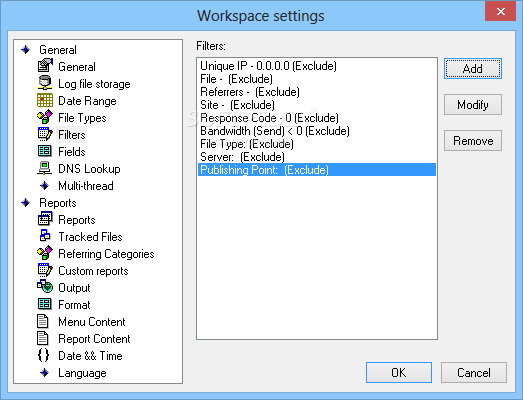This screenshot has height=400, width=523.
Task: Open Log file storage settings
Action: [x=94, y=84]
